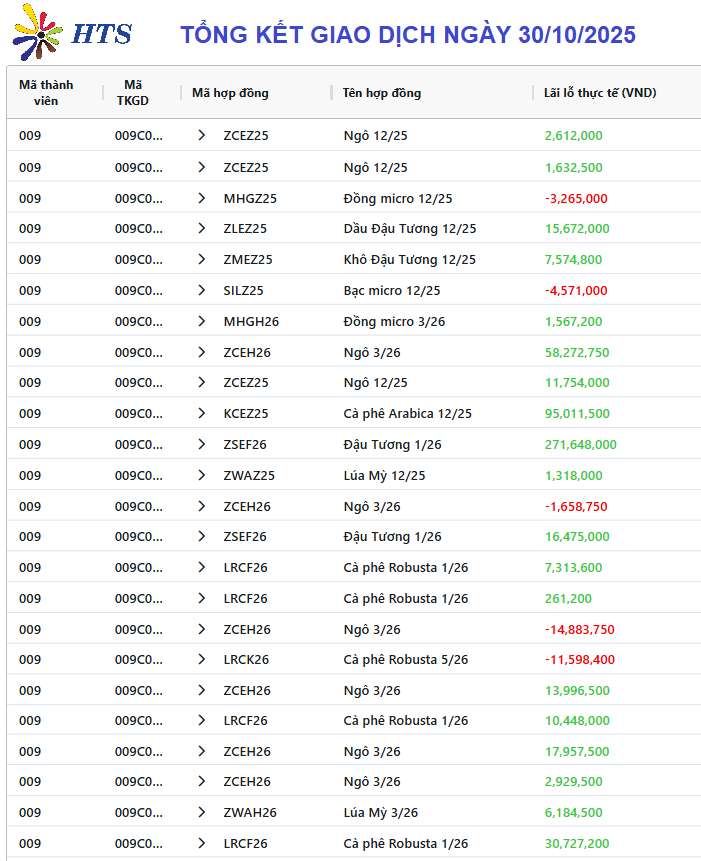Sort by the Mã thành viên column header
Image resolution: width=701 pixels, height=861 pixels.
pos(46,93)
